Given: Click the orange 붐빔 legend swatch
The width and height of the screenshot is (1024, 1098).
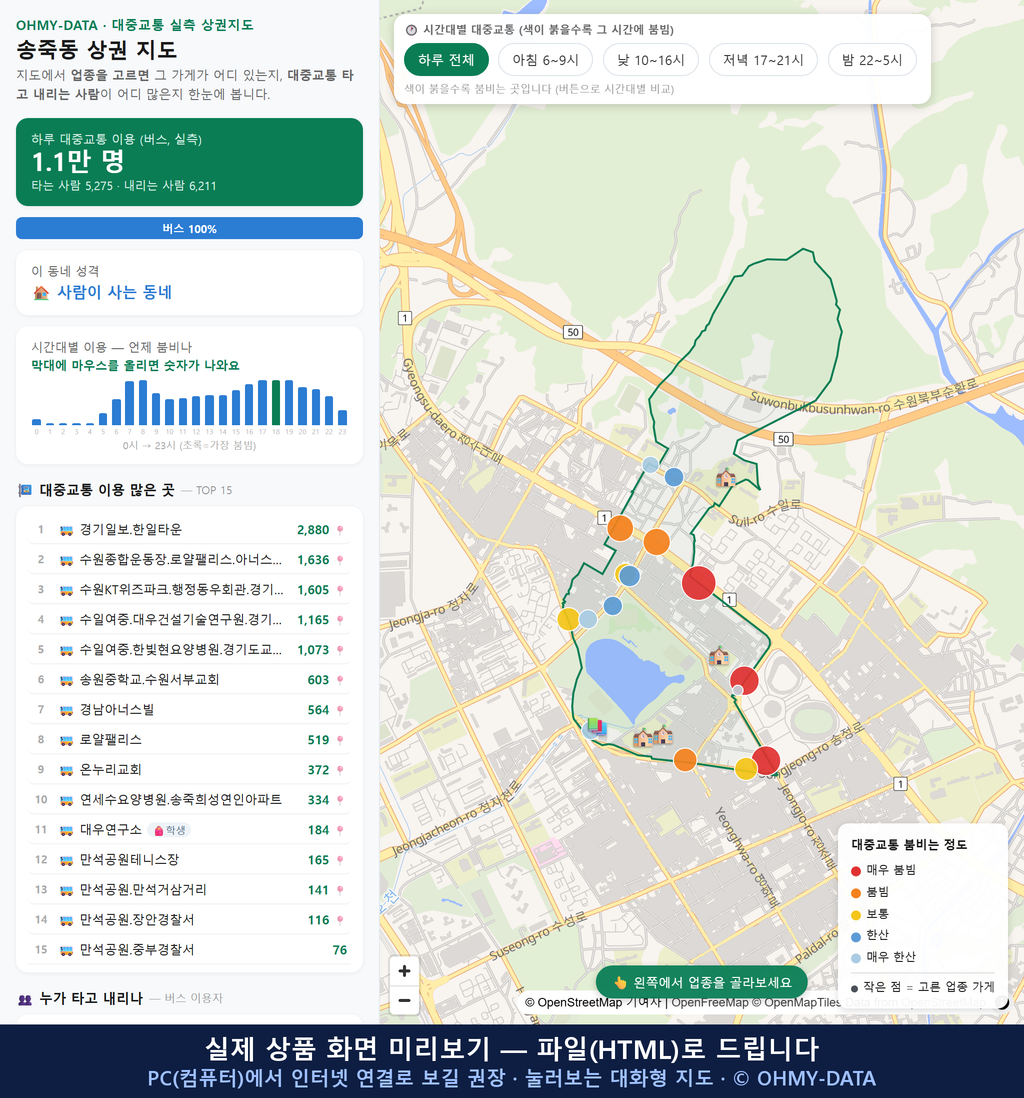Looking at the screenshot, I should (x=855, y=893).
